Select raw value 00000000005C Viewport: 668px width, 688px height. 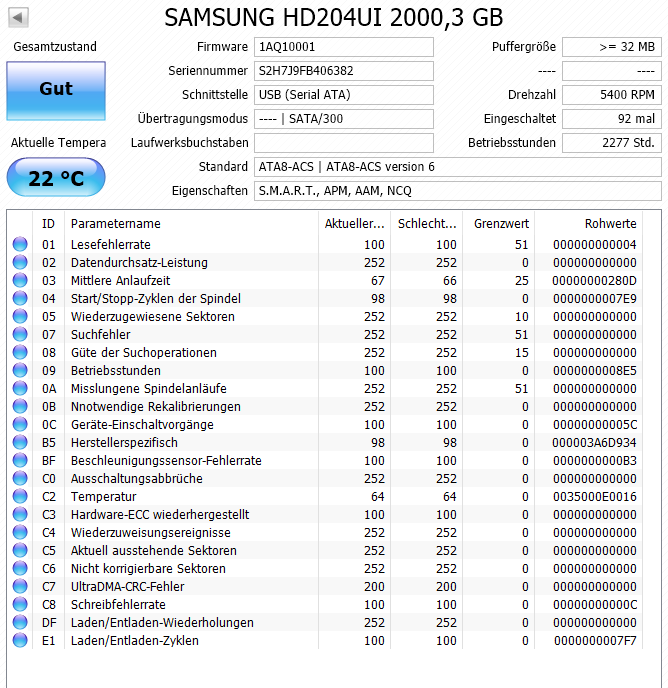tap(594, 424)
